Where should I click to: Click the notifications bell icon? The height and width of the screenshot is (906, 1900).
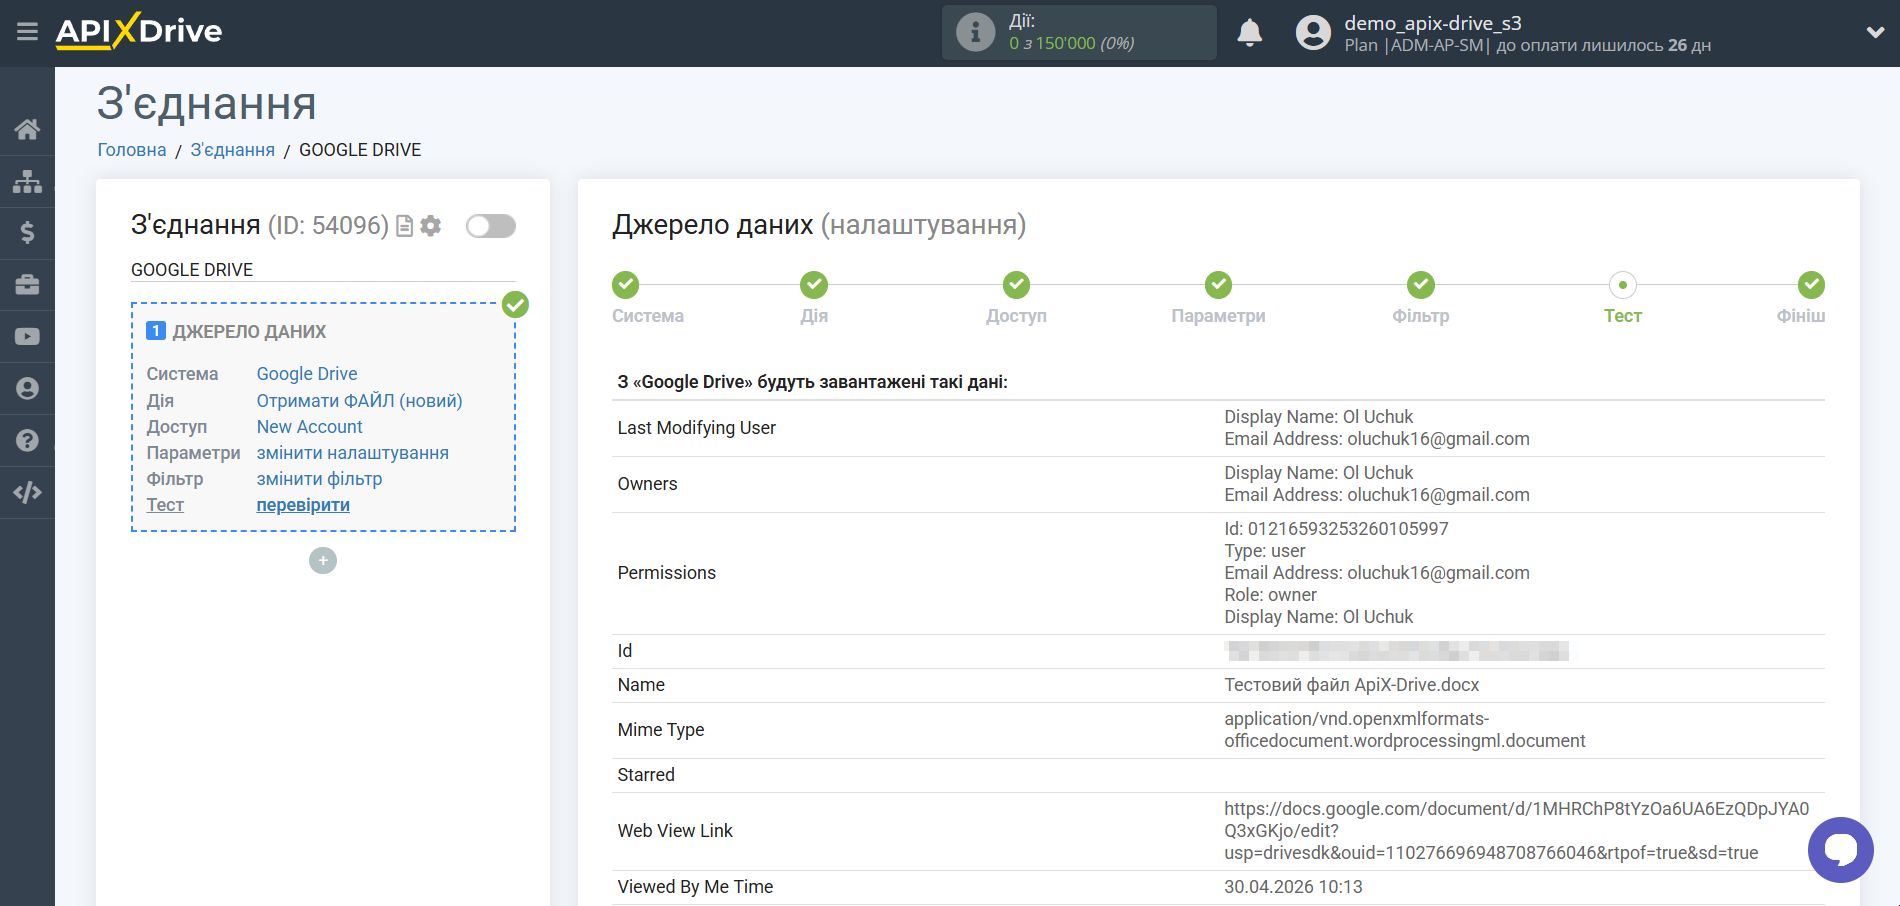click(x=1250, y=33)
